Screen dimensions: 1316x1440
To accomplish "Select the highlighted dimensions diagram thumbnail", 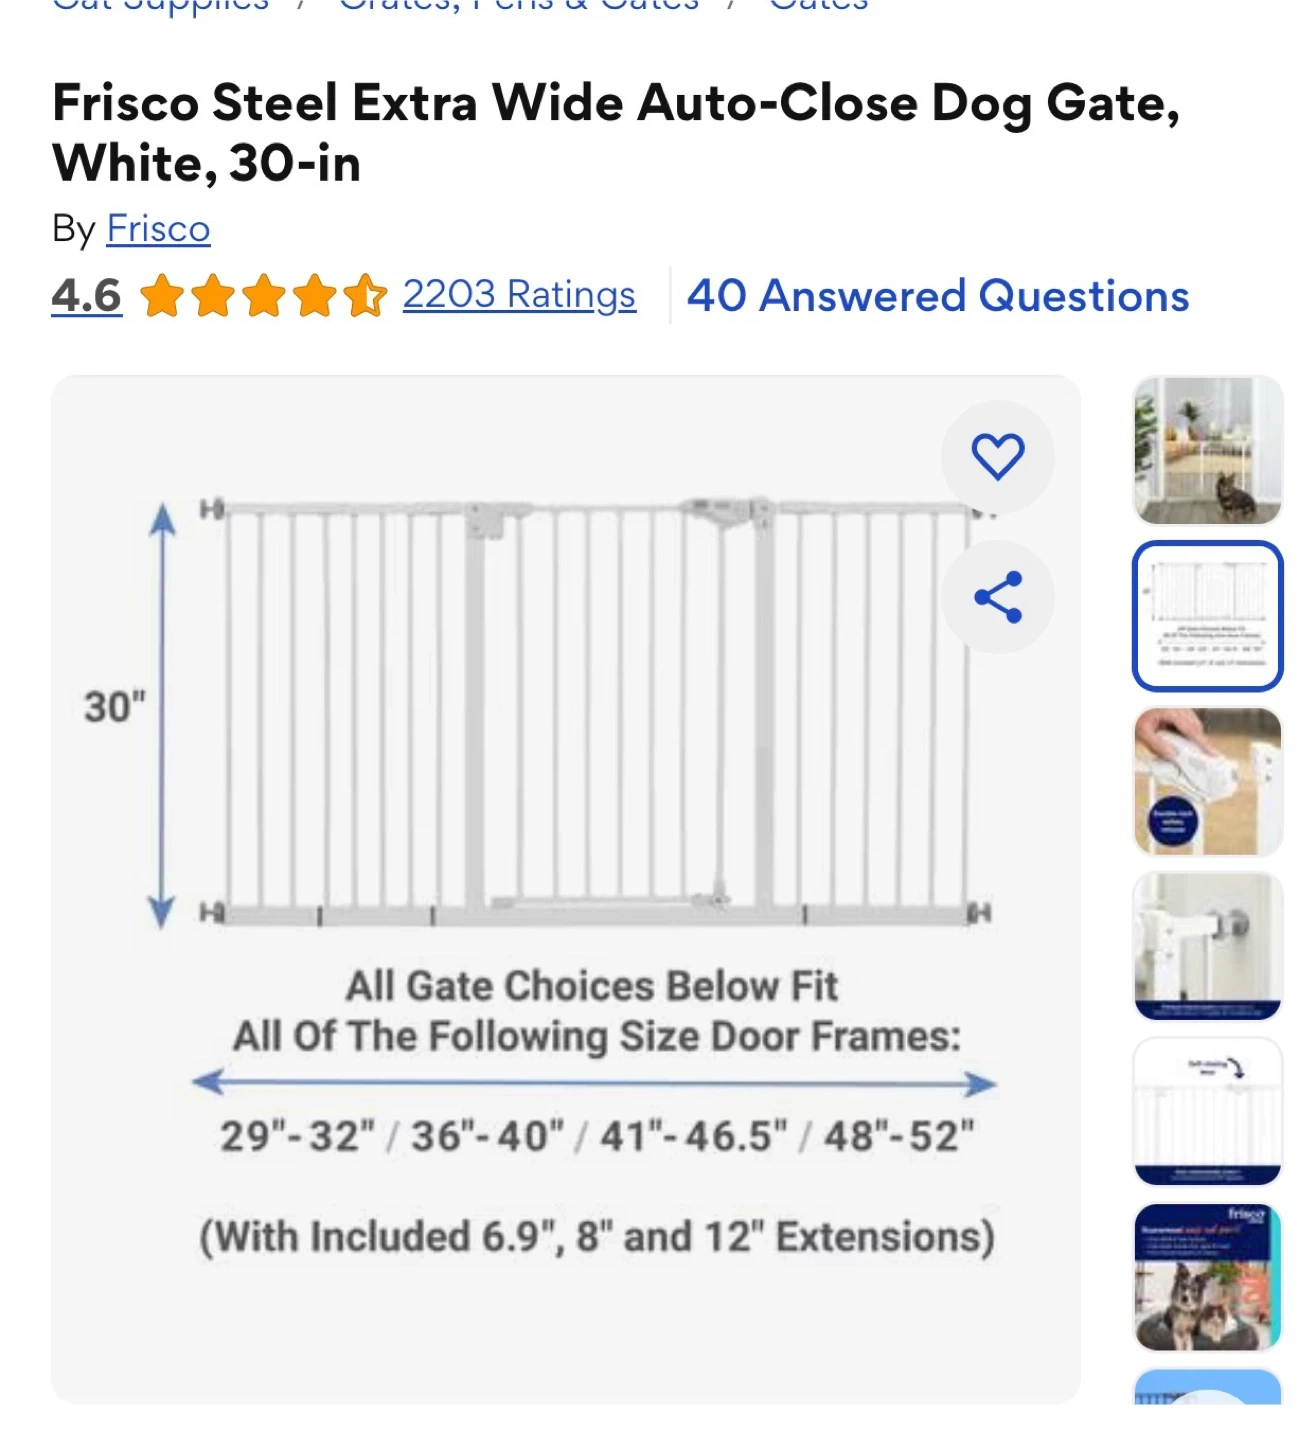I will coord(1207,615).
